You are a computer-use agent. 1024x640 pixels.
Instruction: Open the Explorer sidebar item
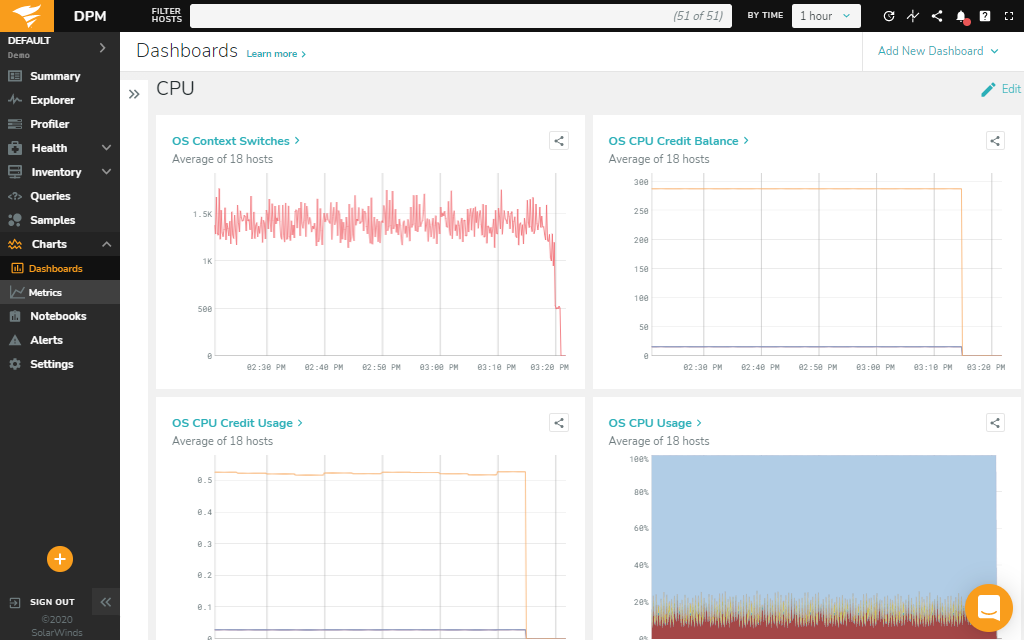(52, 100)
